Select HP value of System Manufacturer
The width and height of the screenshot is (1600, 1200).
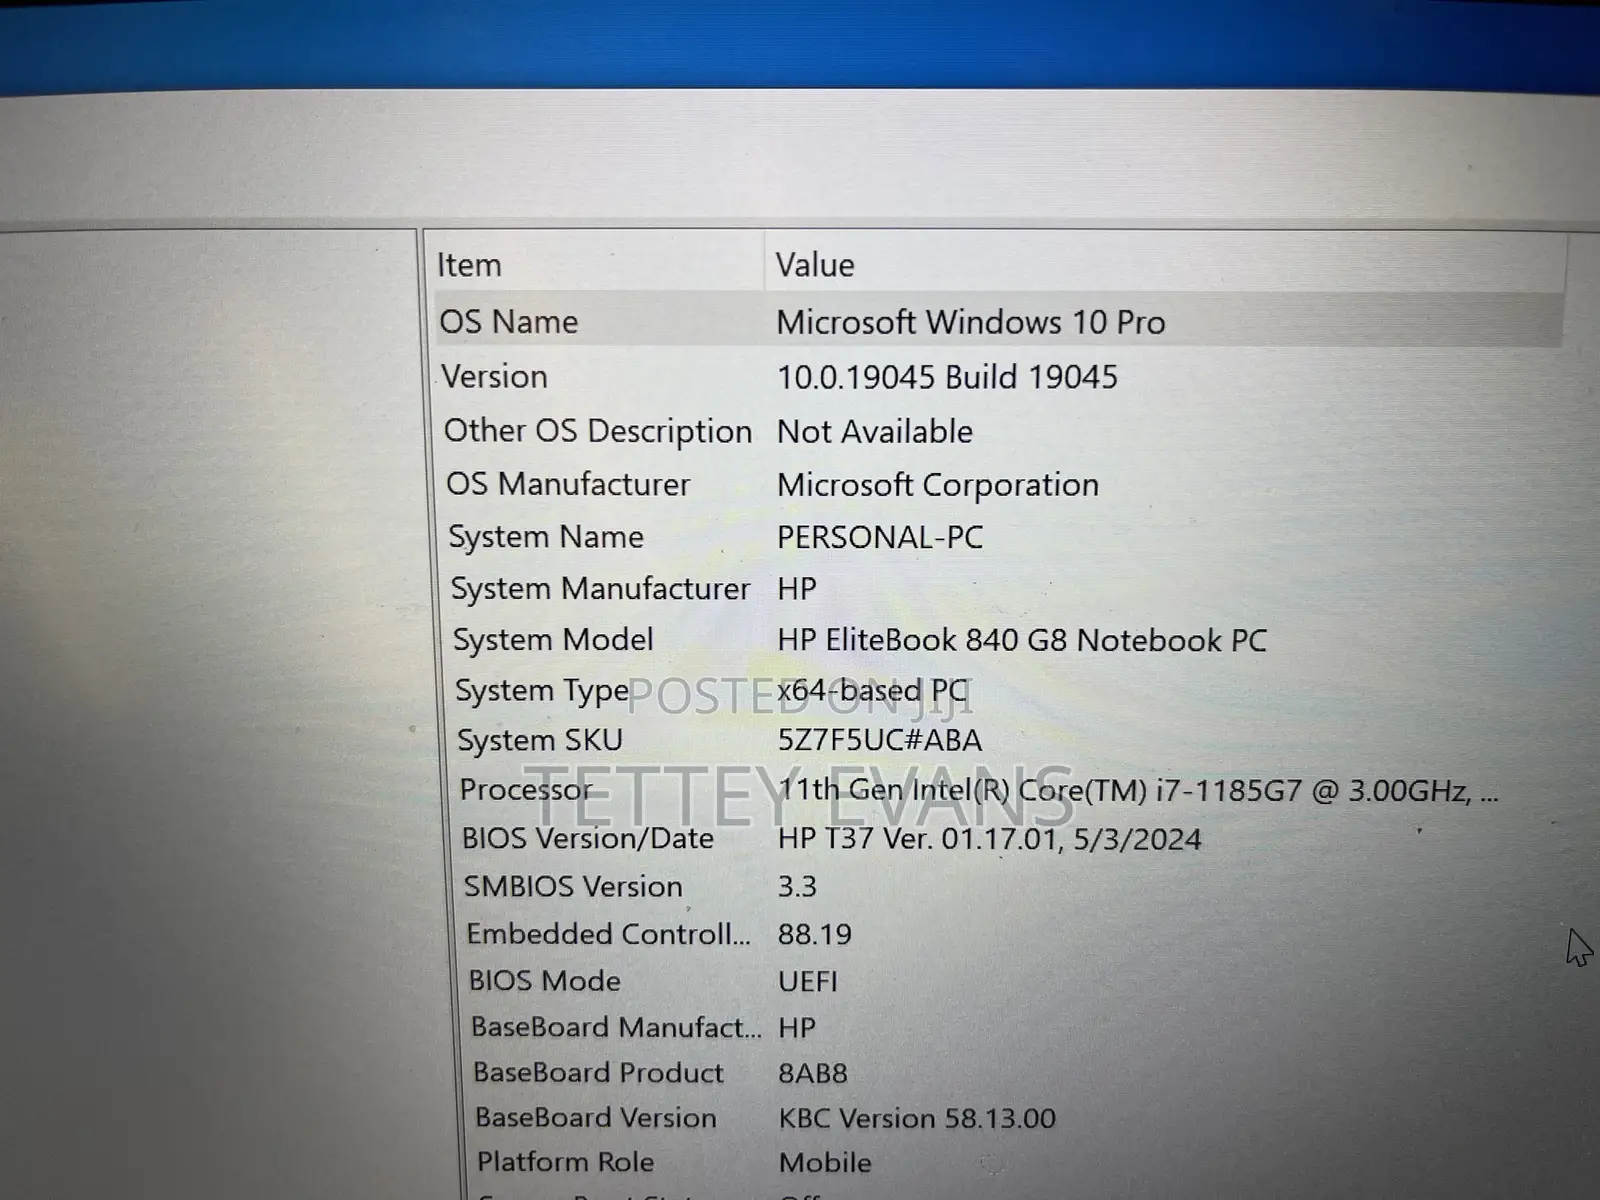(797, 588)
